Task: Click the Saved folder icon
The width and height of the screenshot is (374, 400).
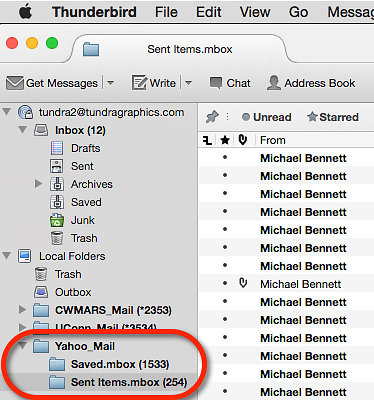Action: [x=57, y=202]
